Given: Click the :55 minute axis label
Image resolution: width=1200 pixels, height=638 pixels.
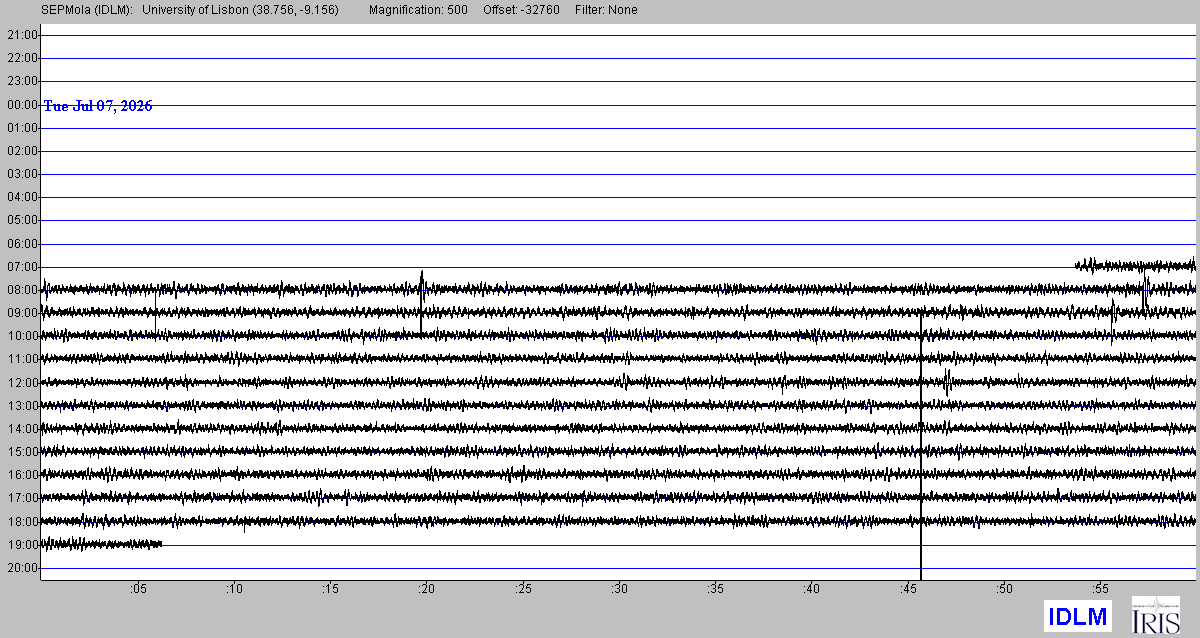Looking at the screenshot, I should 1099,588.
